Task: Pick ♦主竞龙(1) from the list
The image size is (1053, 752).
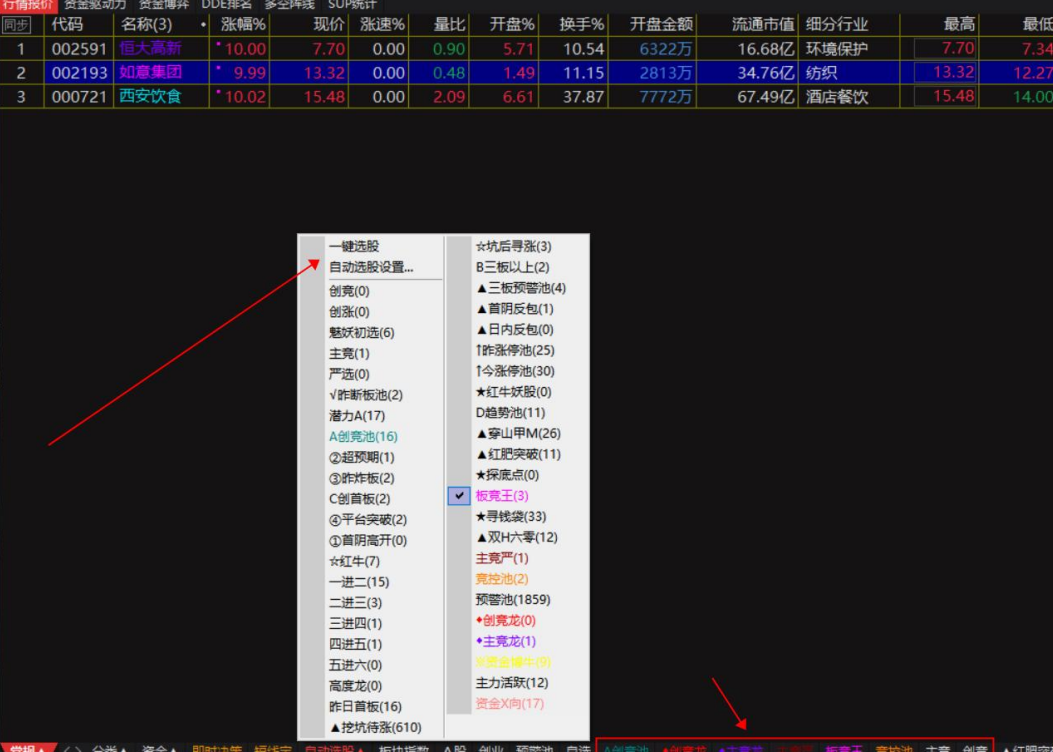Action: click(505, 641)
